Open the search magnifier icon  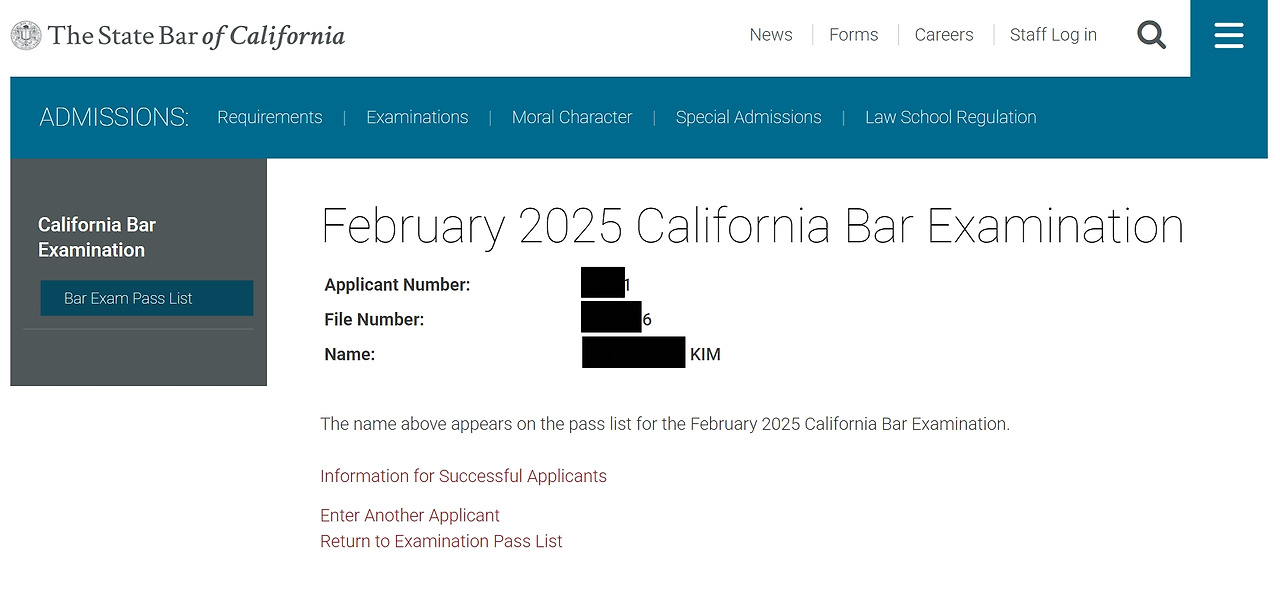(1152, 35)
